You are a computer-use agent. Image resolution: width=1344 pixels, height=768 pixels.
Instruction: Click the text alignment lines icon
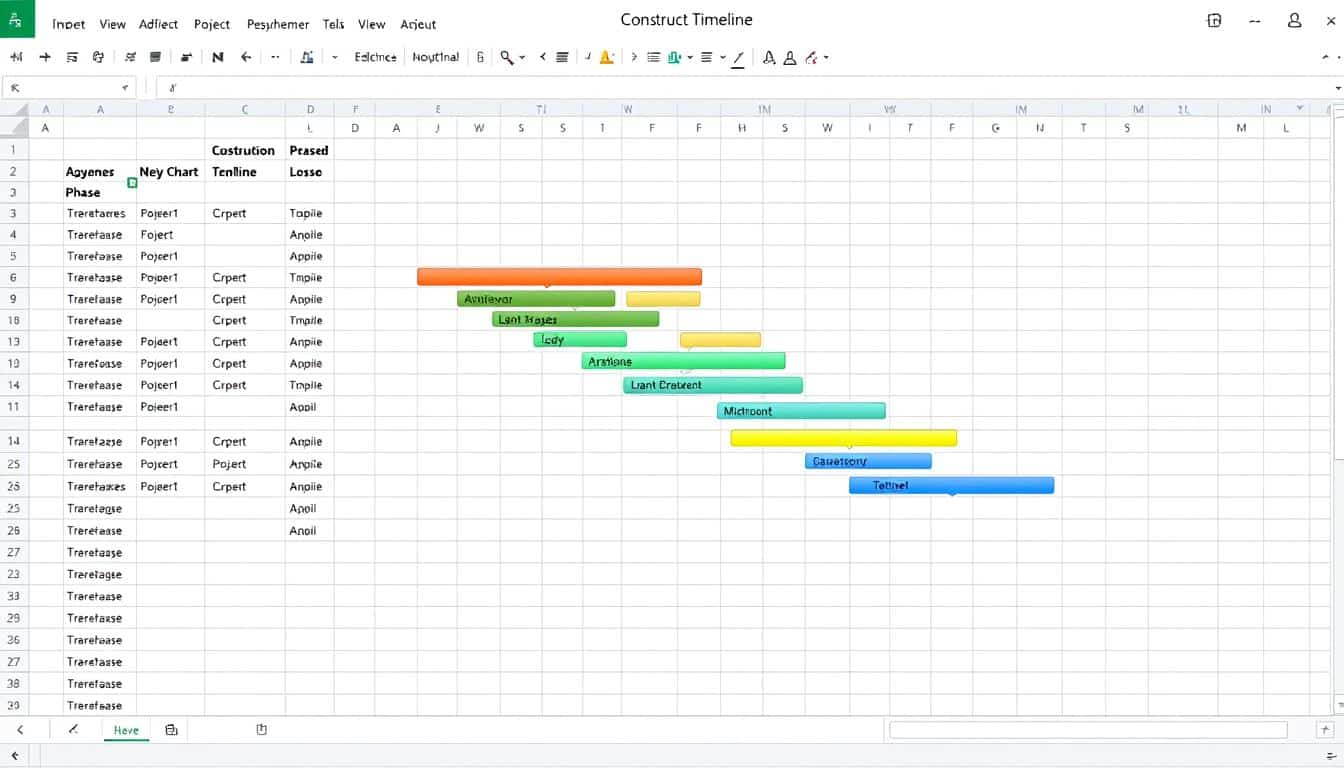(707, 58)
